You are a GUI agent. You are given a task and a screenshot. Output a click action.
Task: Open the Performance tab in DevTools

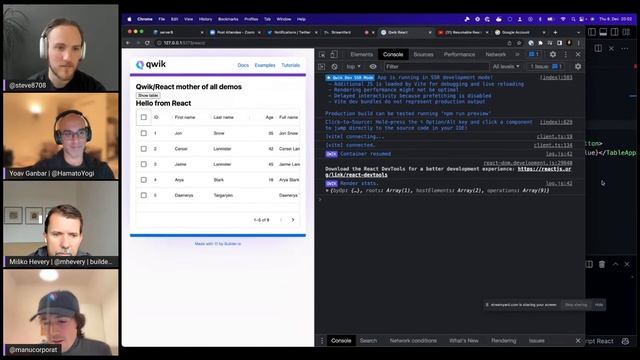pyautogui.click(x=459, y=54)
